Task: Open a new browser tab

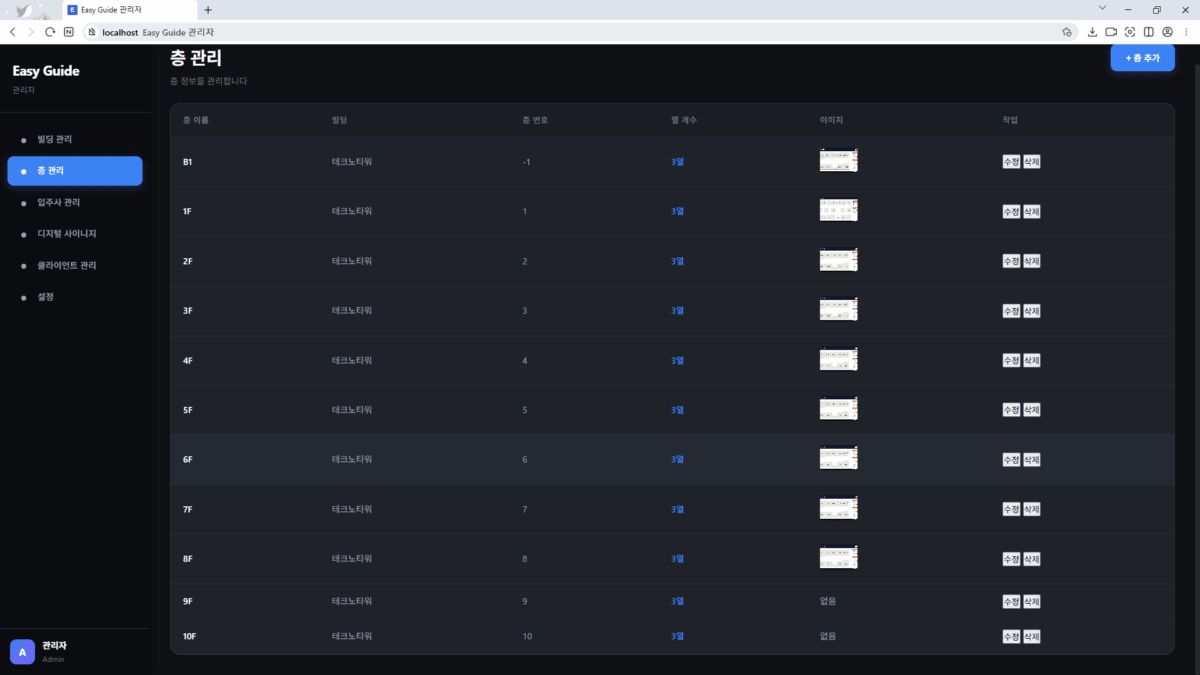Action: pyautogui.click(x=208, y=9)
